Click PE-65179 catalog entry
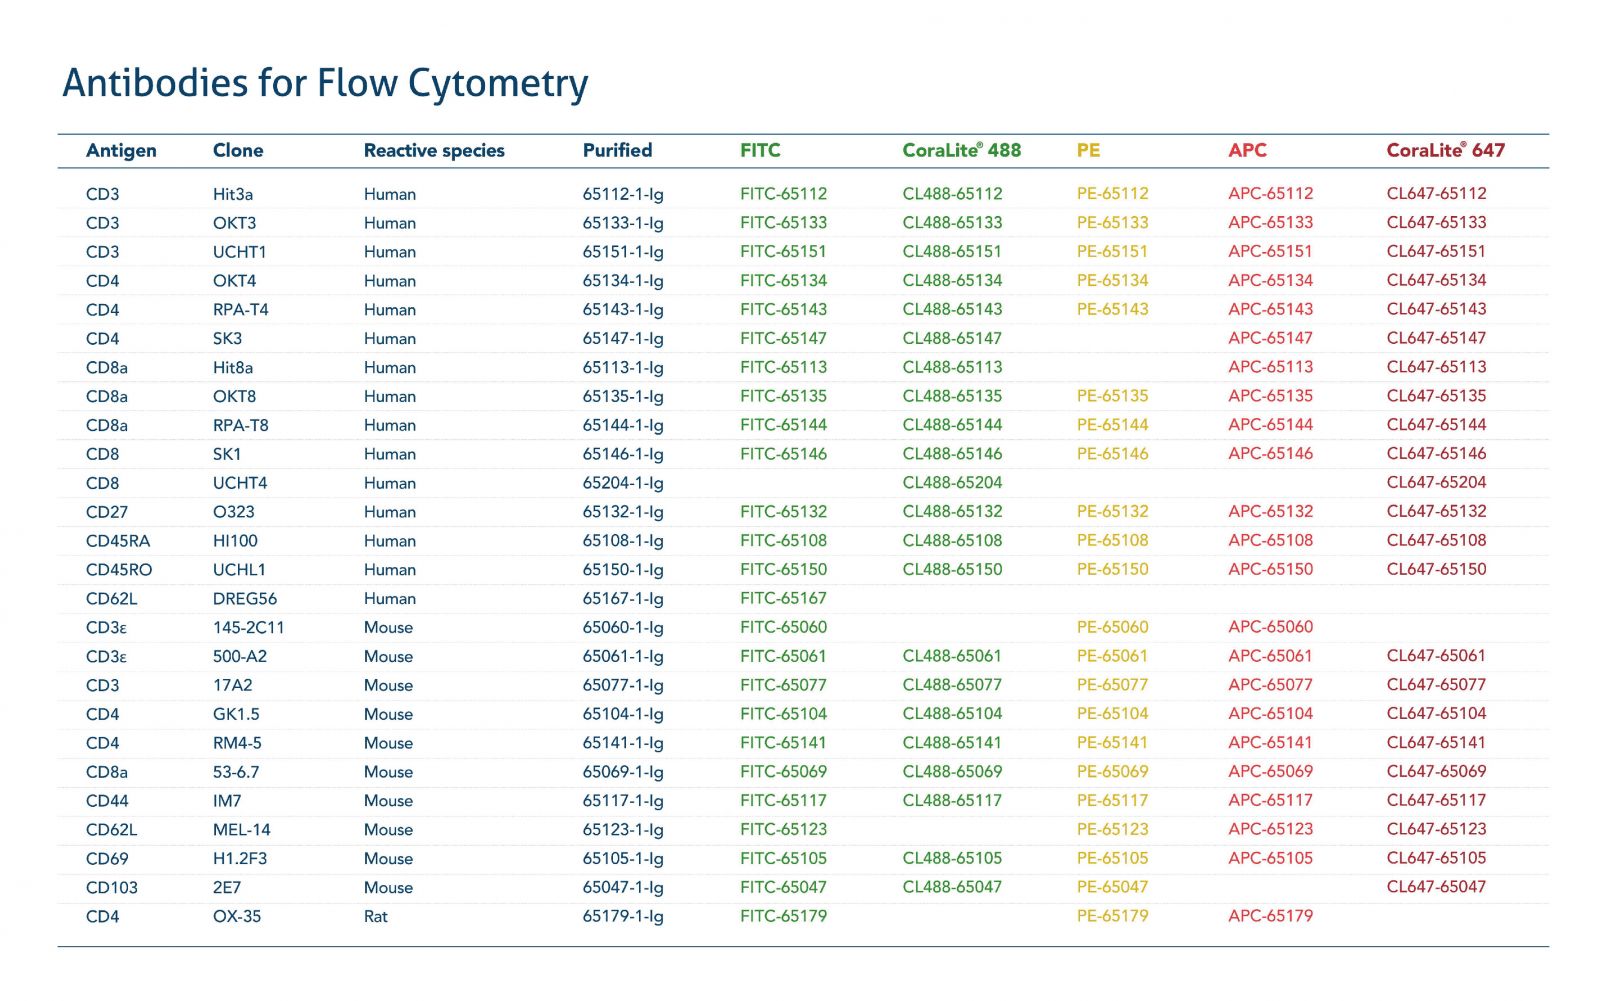1600x1001 pixels. pyautogui.click(x=1113, y=917)
